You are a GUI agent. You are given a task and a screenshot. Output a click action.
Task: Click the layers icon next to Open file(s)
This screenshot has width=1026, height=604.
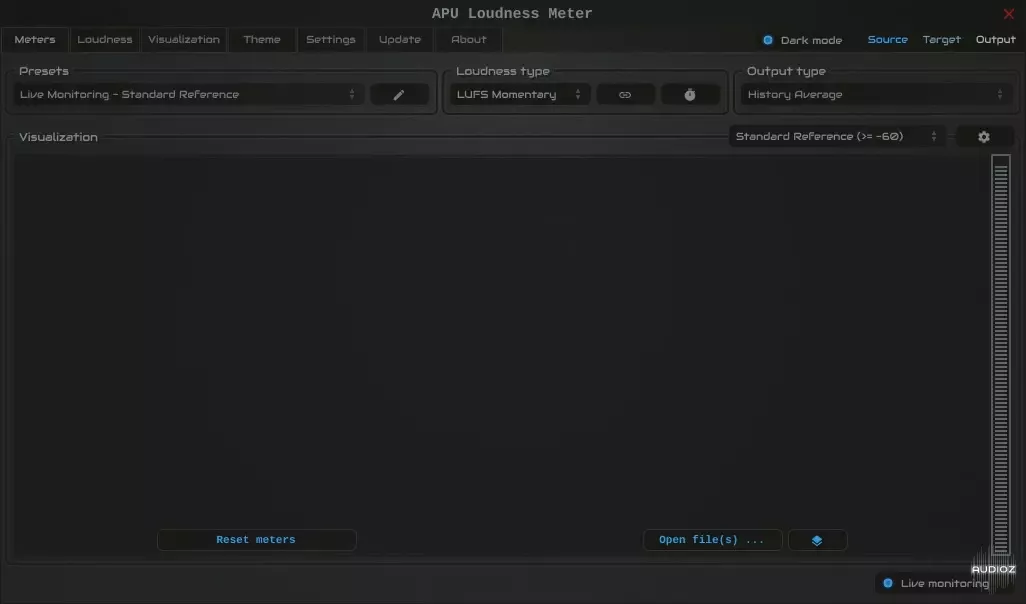pyautogui.click(x=817, y=540)
